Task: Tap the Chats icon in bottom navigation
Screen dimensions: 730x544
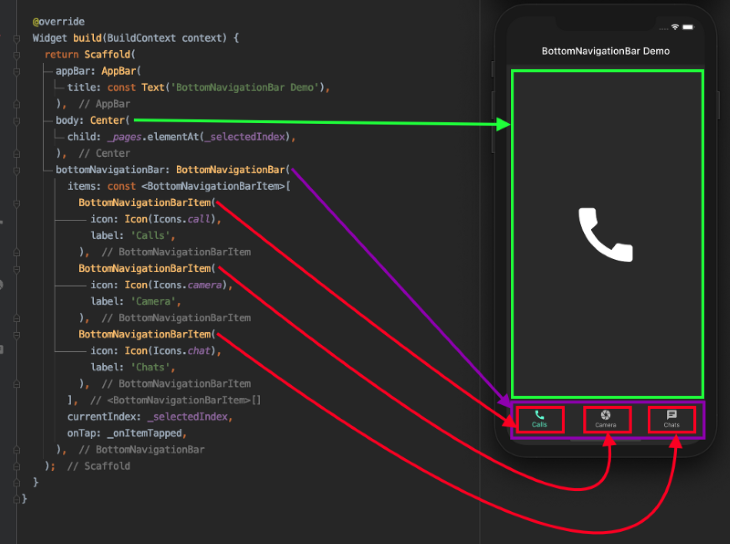Action: 672,415
